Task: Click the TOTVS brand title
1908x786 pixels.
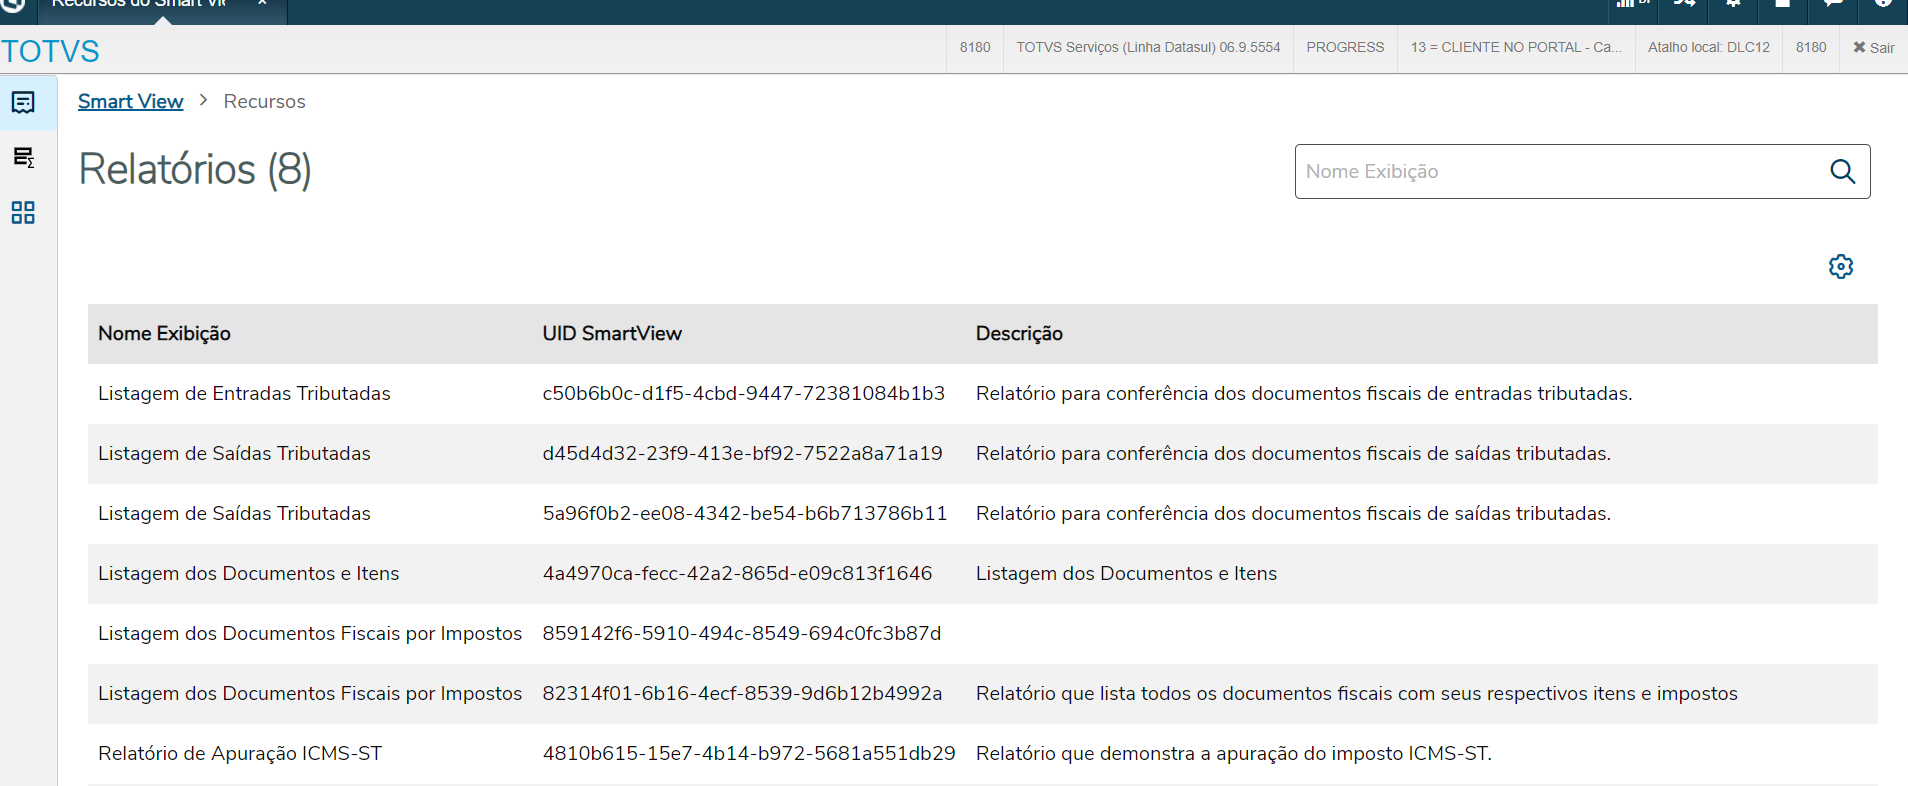Action: pyautogui.click(x=50, y=51)
